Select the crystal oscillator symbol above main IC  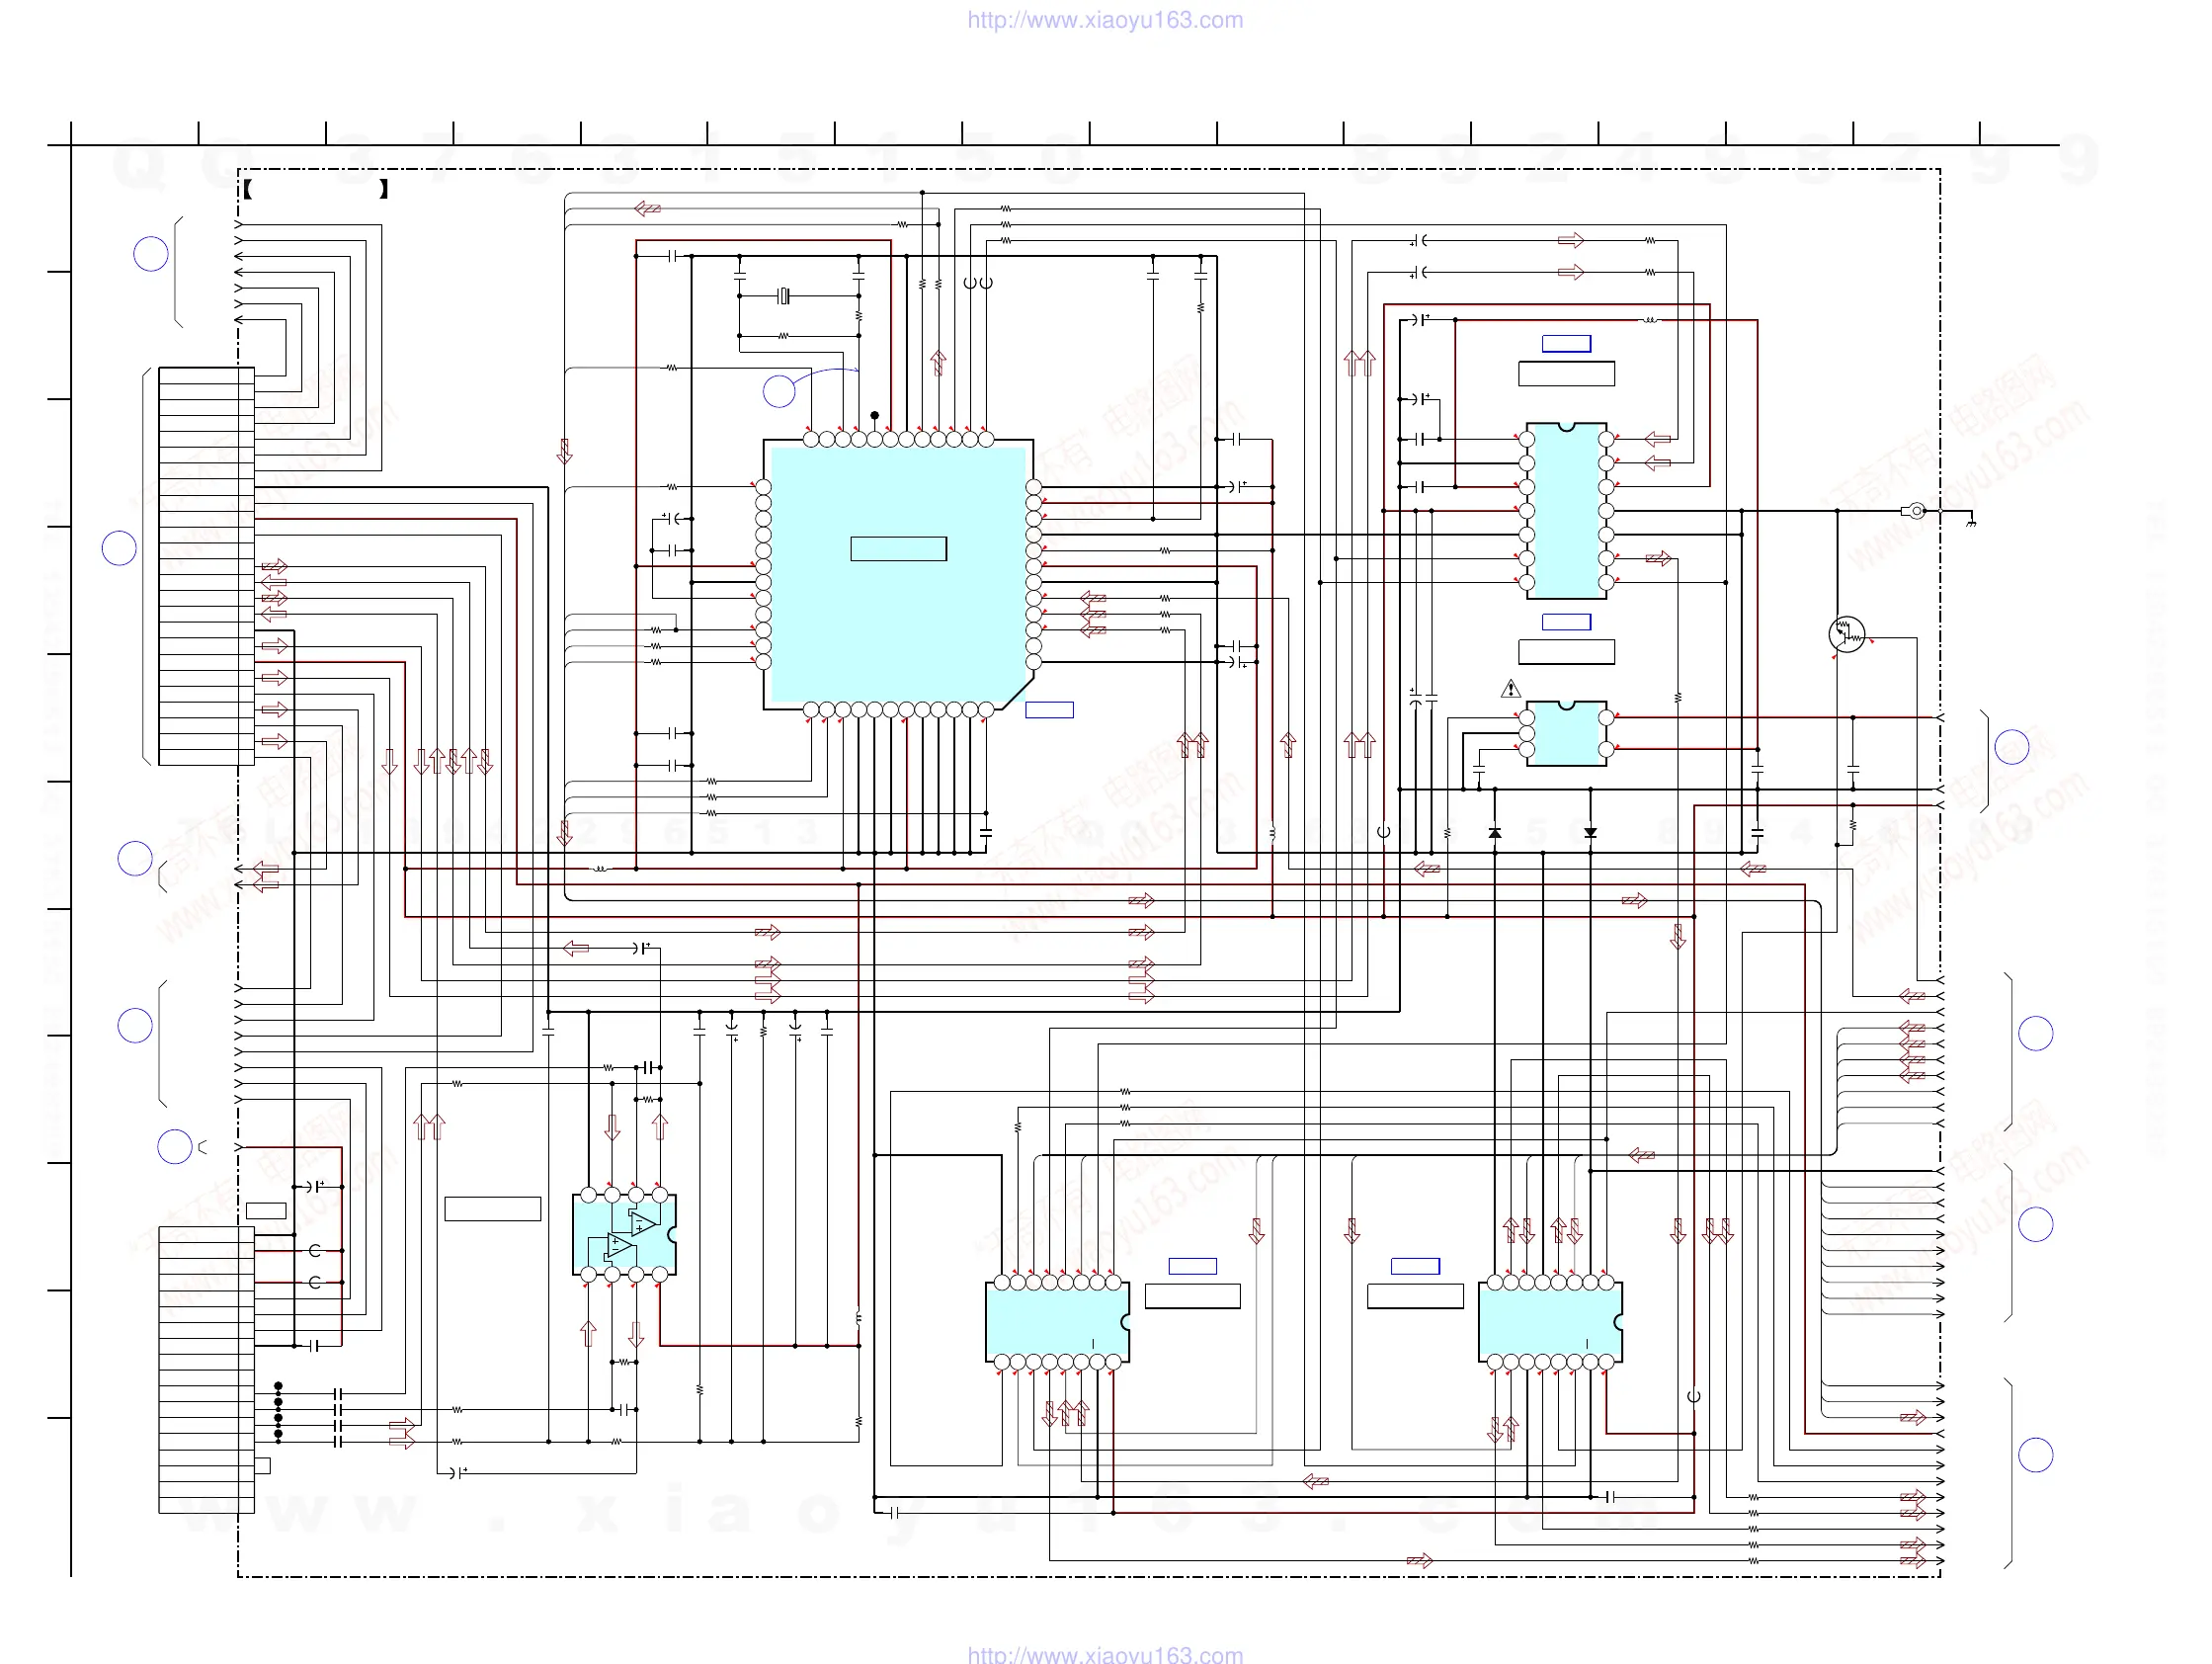[x=784, y=296]
